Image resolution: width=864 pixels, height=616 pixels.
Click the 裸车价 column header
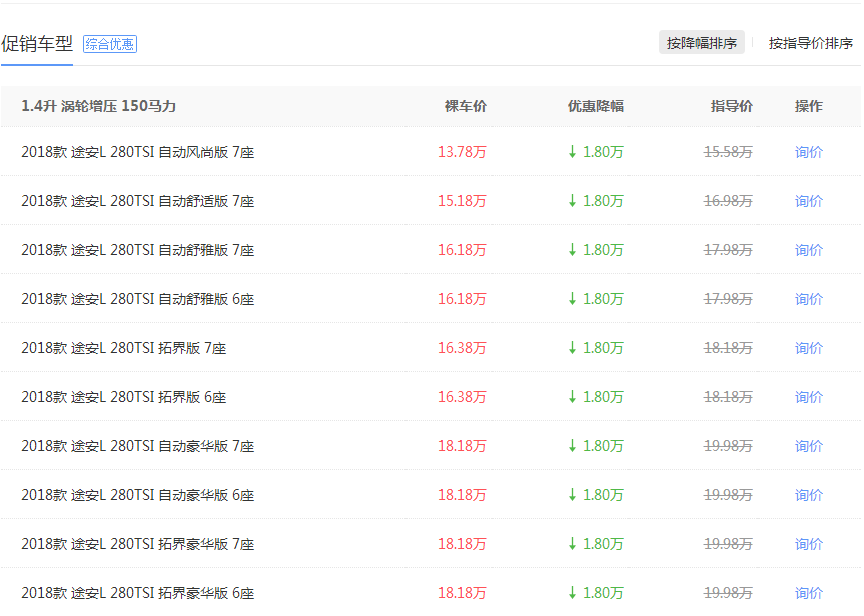465,106
